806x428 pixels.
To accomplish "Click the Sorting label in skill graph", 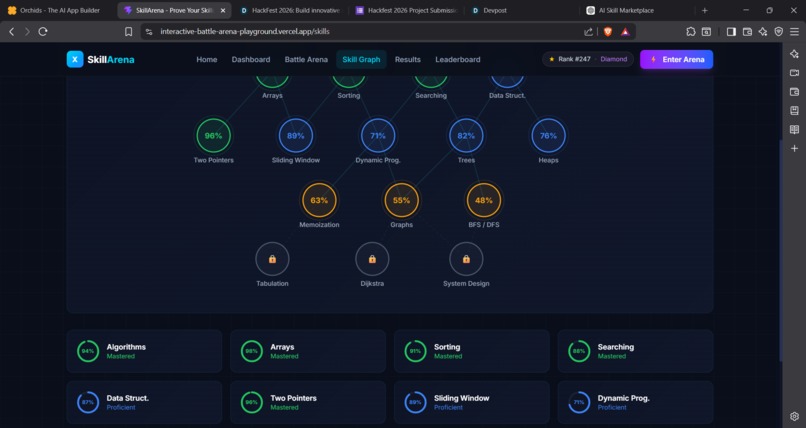I will pyautogui.click(x=349, y=96).
